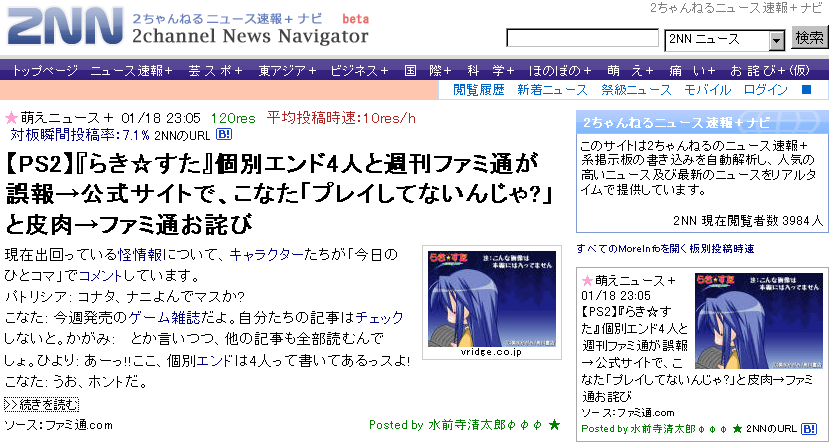This screenshot has width=829, height=442.
Task: Open the 祭級ニュース link
Action: coord(636,90)
